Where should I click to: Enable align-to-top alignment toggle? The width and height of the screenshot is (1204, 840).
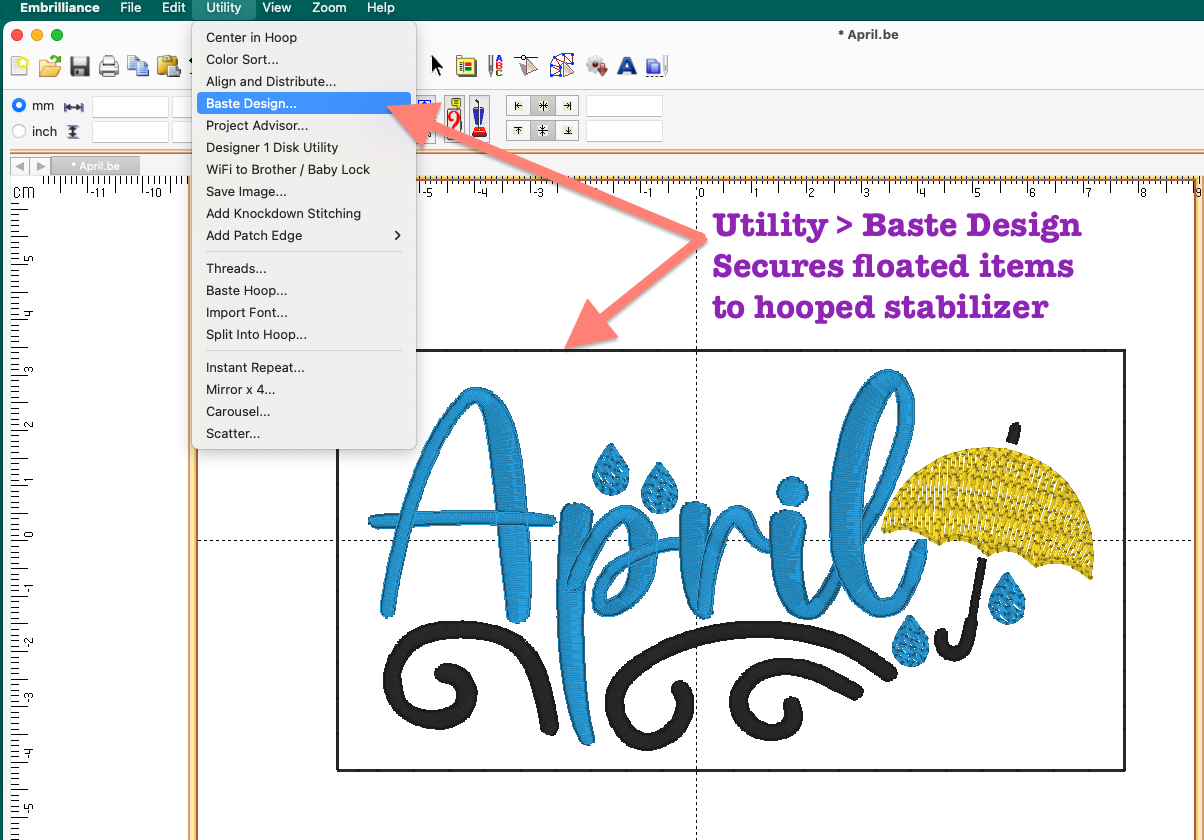pos(517,128)
